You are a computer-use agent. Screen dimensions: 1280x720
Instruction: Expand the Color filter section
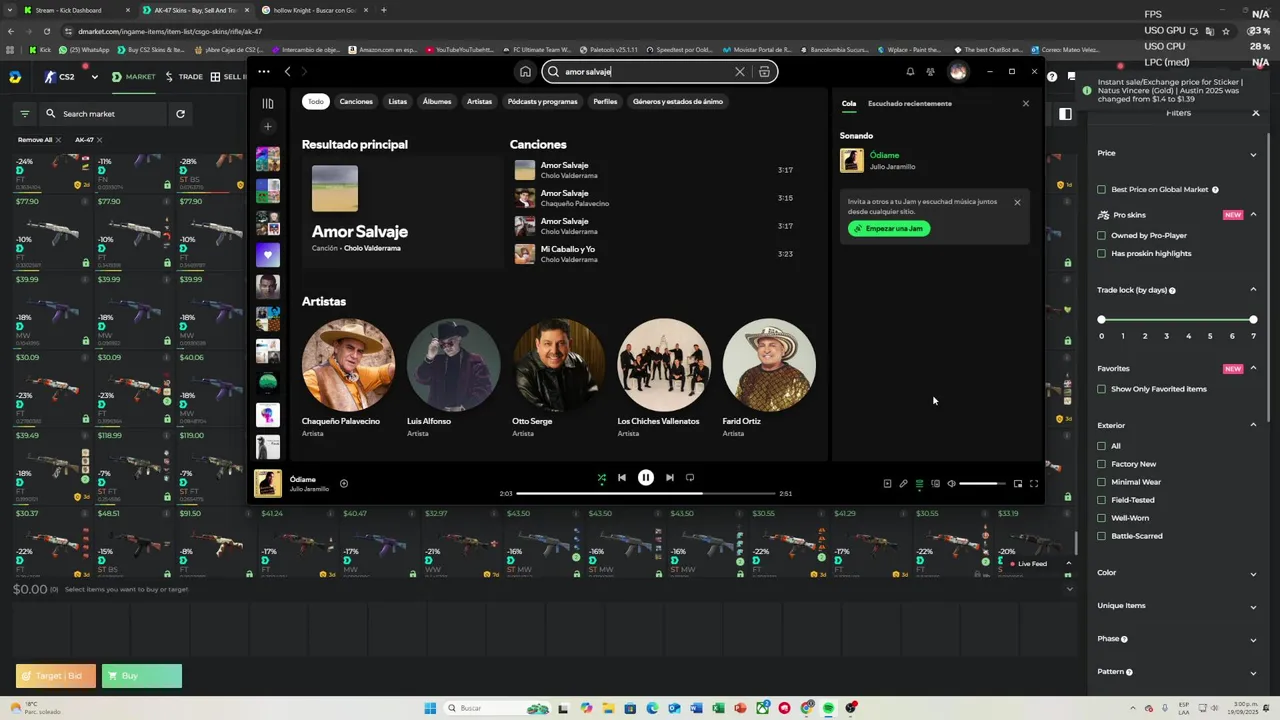1253,574
